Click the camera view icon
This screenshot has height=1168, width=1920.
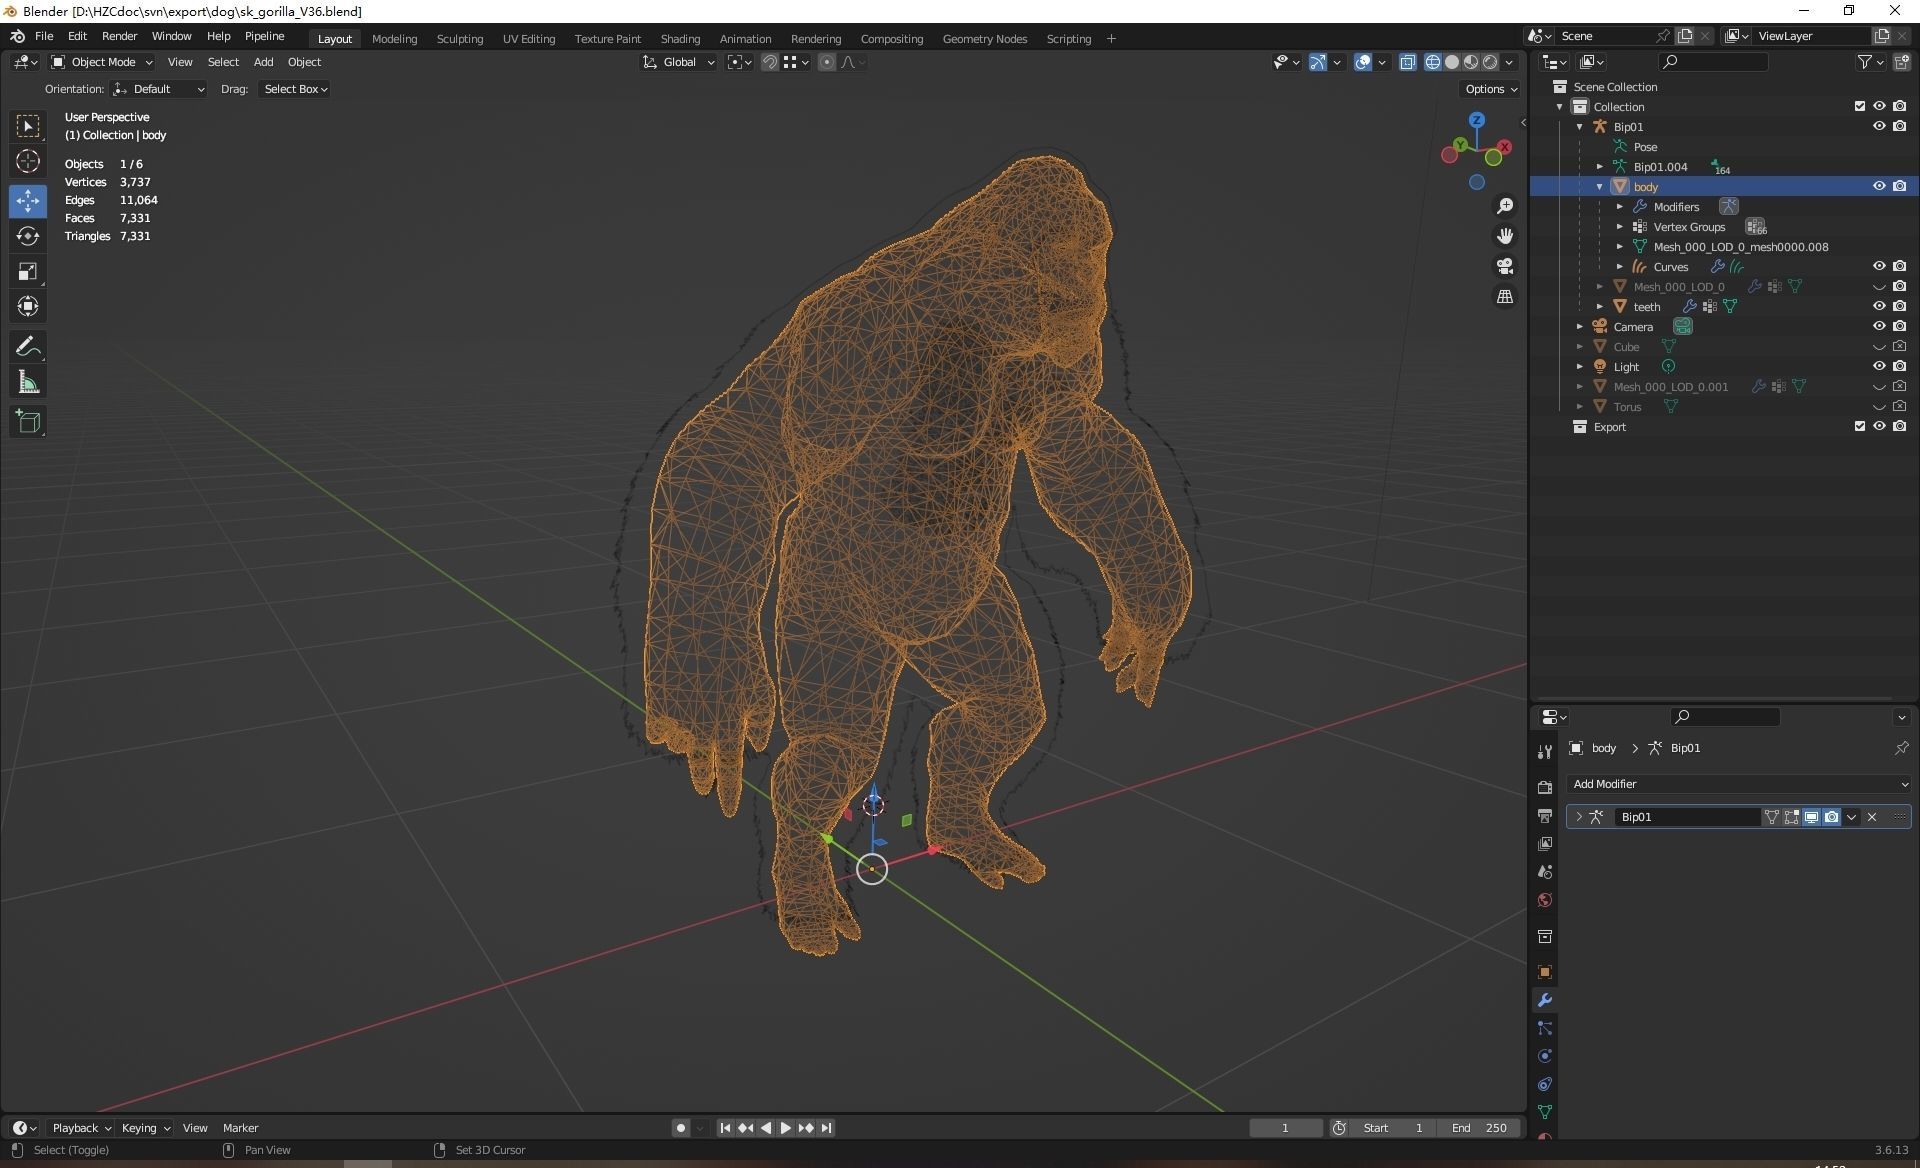(x=1505, y=266)
